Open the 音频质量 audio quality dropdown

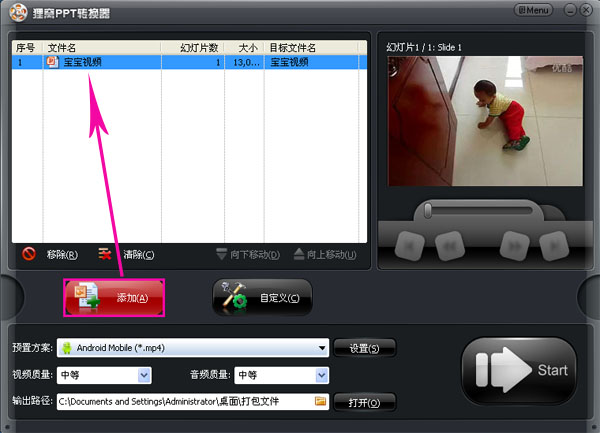point(282,375)
